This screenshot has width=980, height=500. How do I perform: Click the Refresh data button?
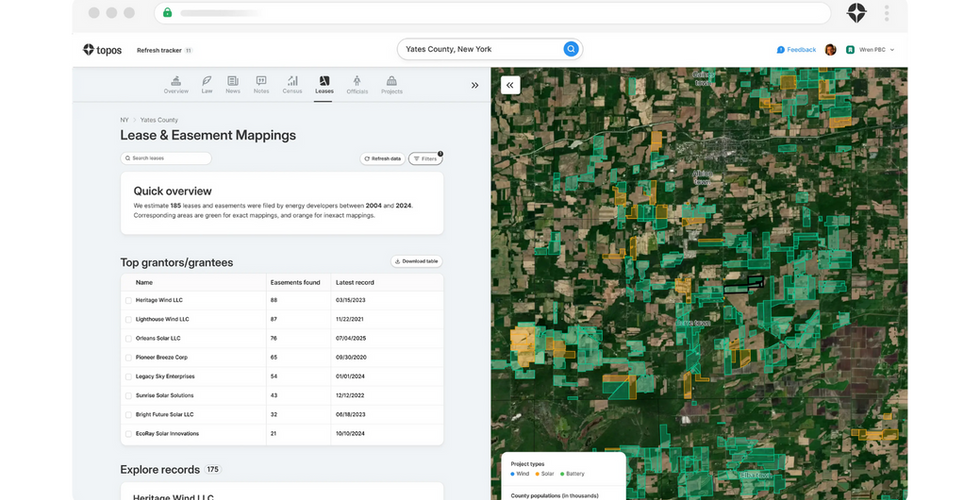[382, 159]
